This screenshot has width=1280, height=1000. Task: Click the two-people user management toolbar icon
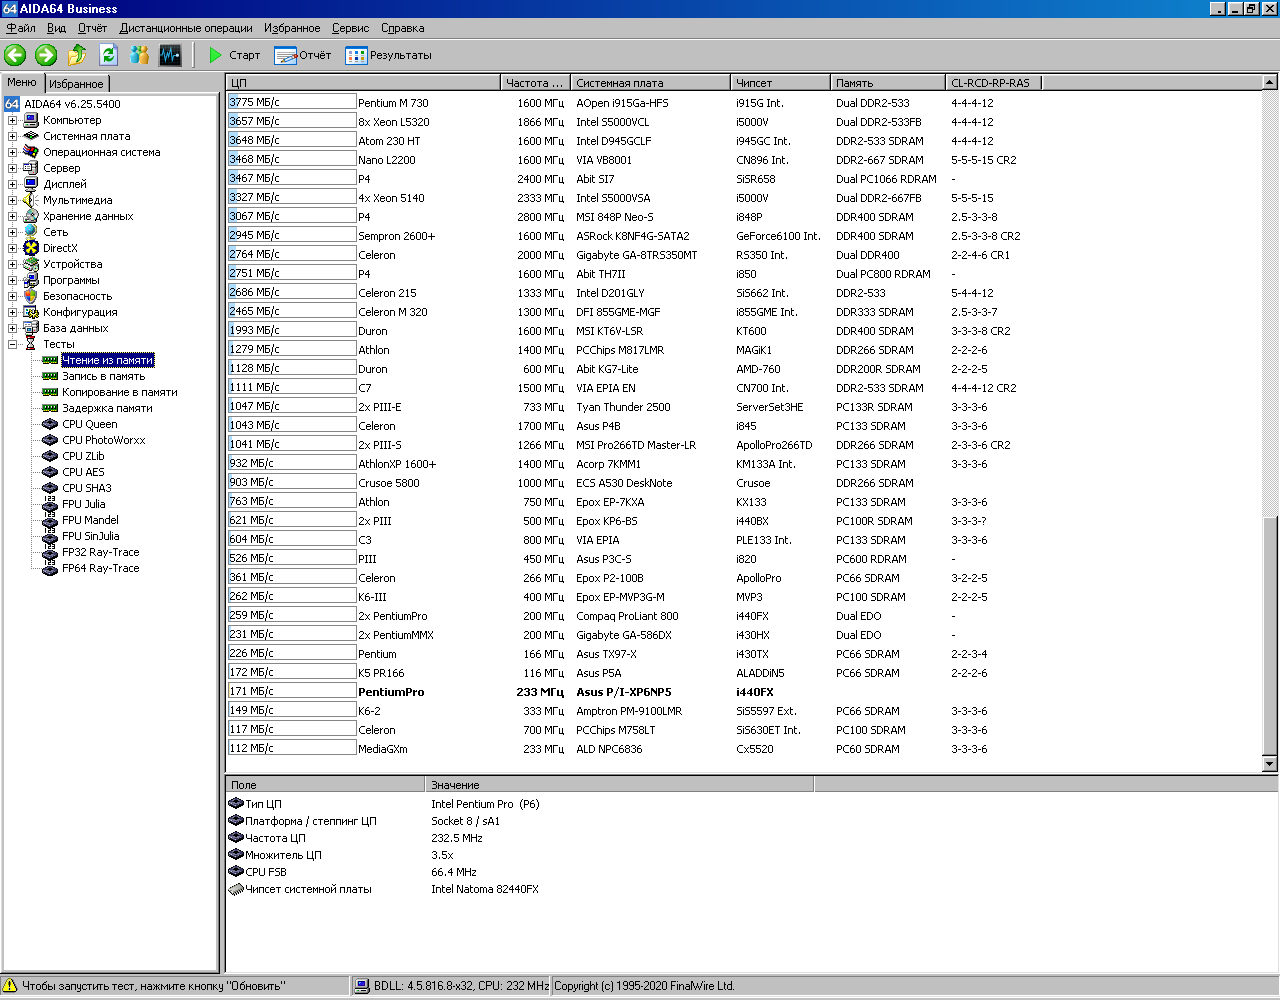pos(139,55)
